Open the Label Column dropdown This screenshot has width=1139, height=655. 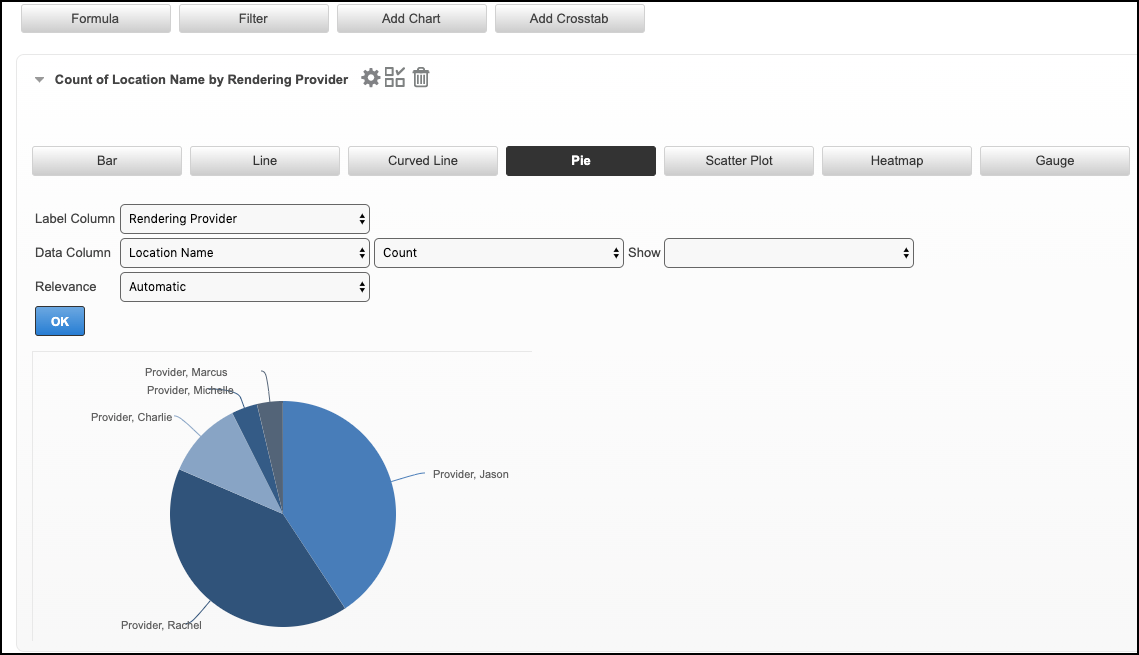click(244, 219)
